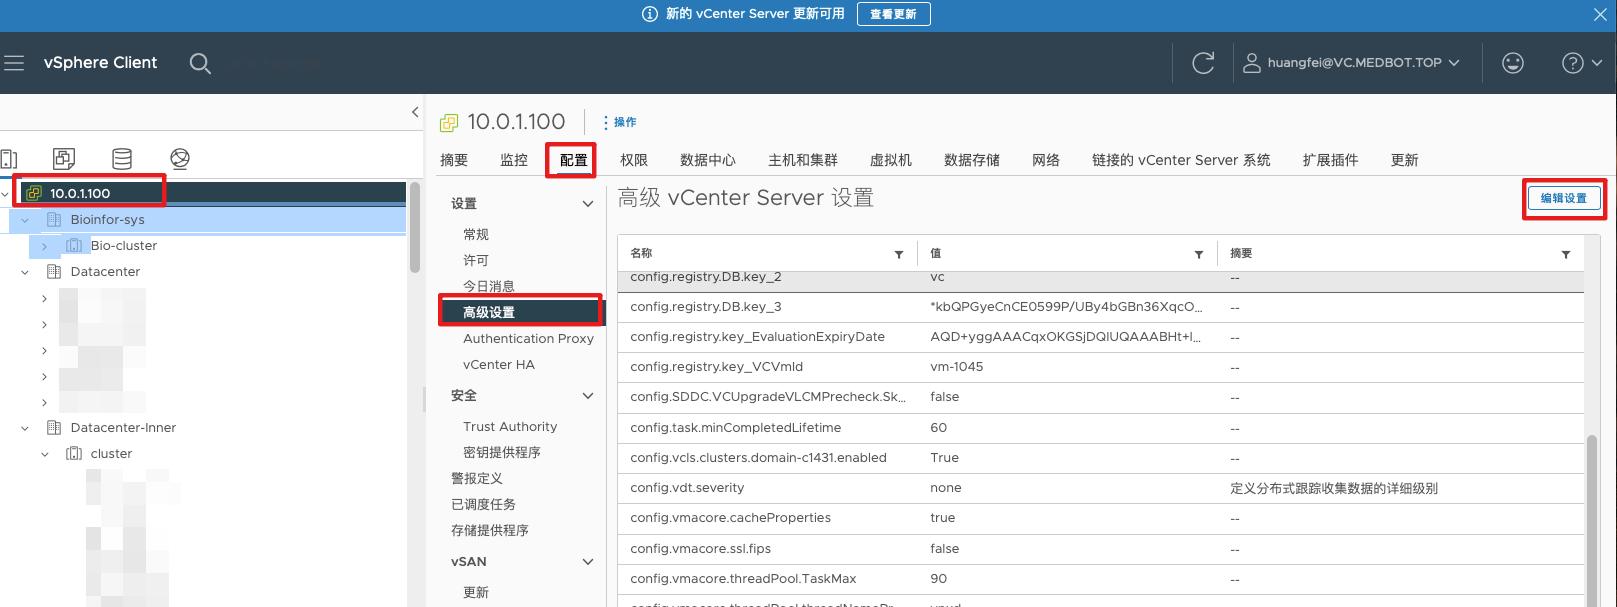Collapse the Datacenter tree node
The image size is (1617, 607).
pos(25,272)
